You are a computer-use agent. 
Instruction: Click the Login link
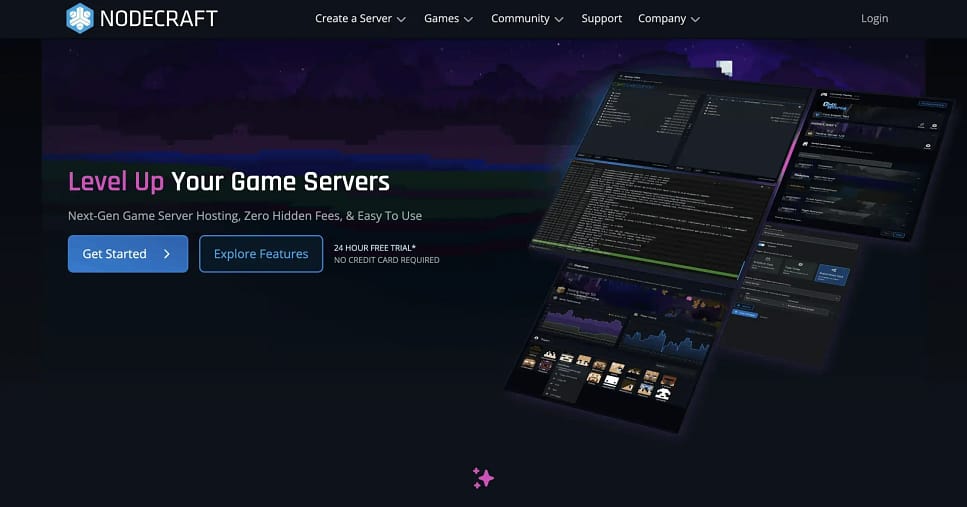click(x=874, y=18)
